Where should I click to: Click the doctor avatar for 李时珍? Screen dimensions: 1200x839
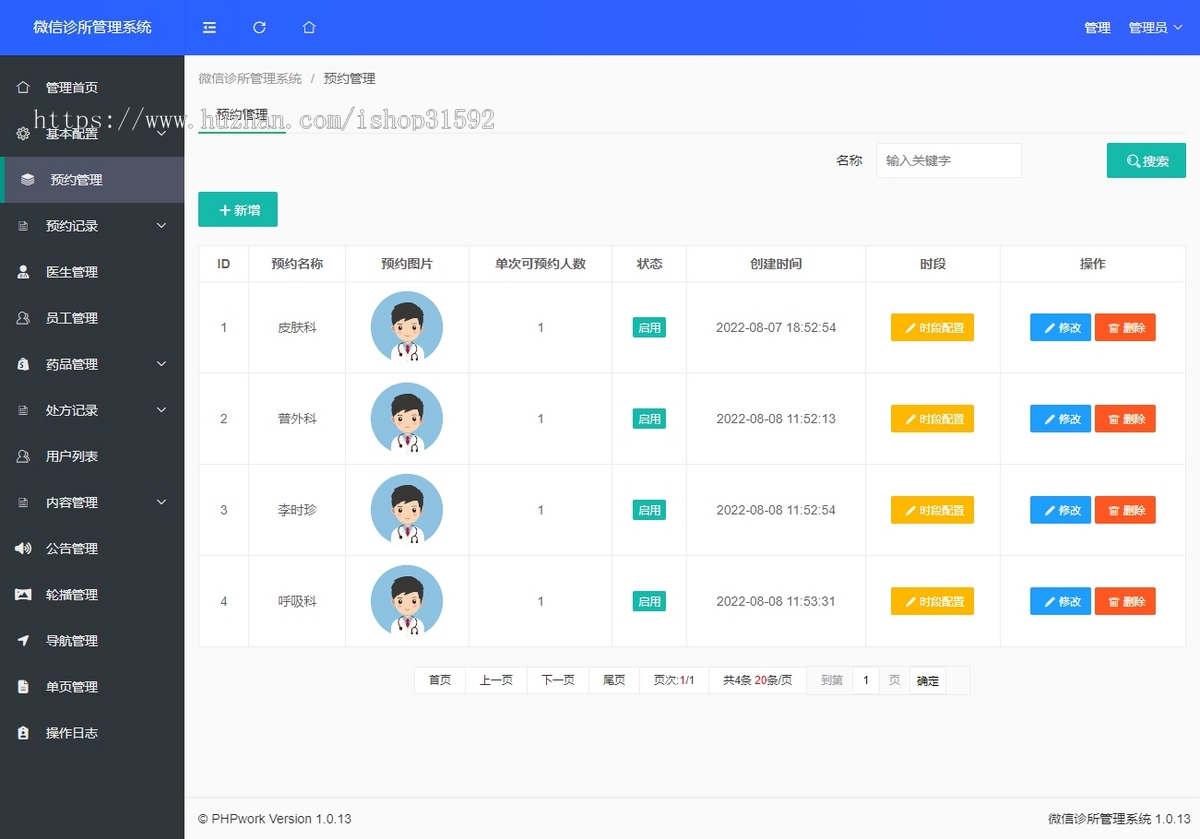[x=407, y=509]
